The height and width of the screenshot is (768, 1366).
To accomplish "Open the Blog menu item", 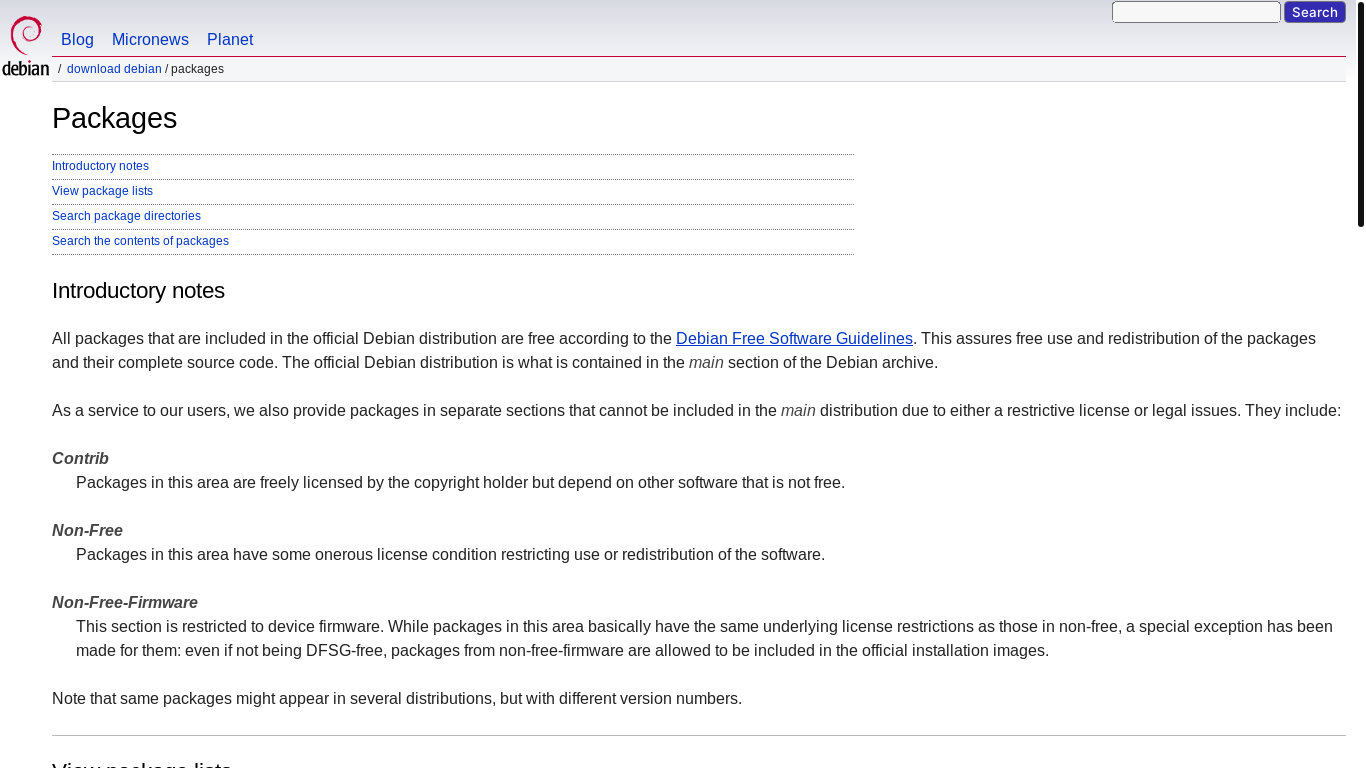I will (77, 40).
